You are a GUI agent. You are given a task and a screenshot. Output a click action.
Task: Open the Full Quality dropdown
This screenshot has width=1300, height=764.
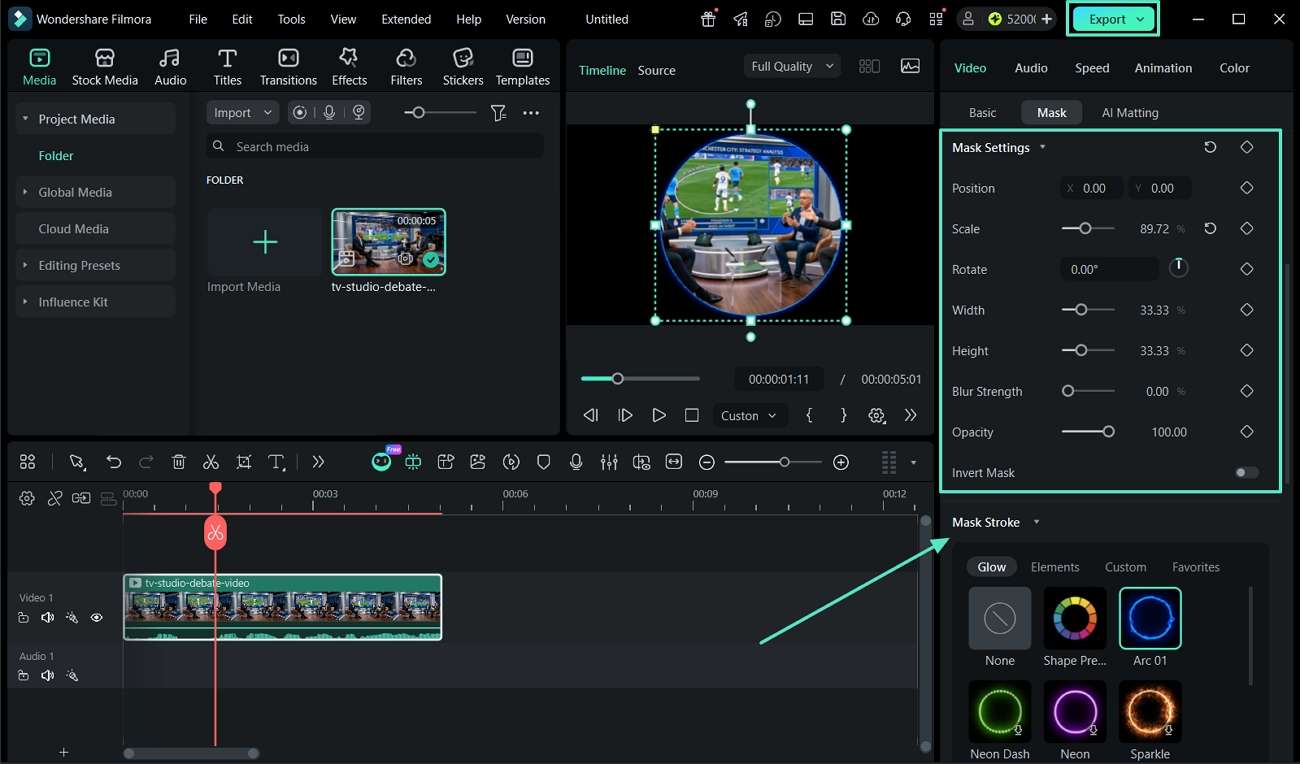(792, 66)
